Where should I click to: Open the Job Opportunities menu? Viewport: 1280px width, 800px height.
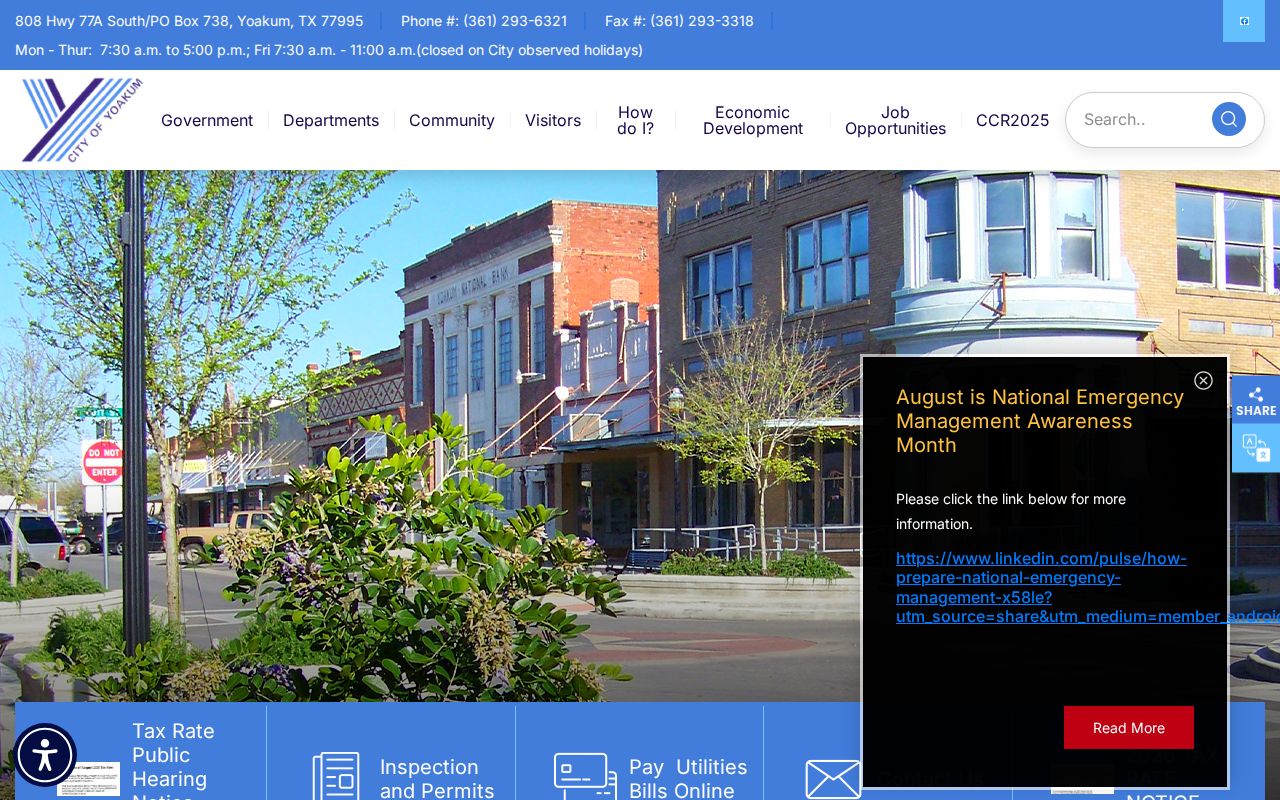tap(895, 120)
